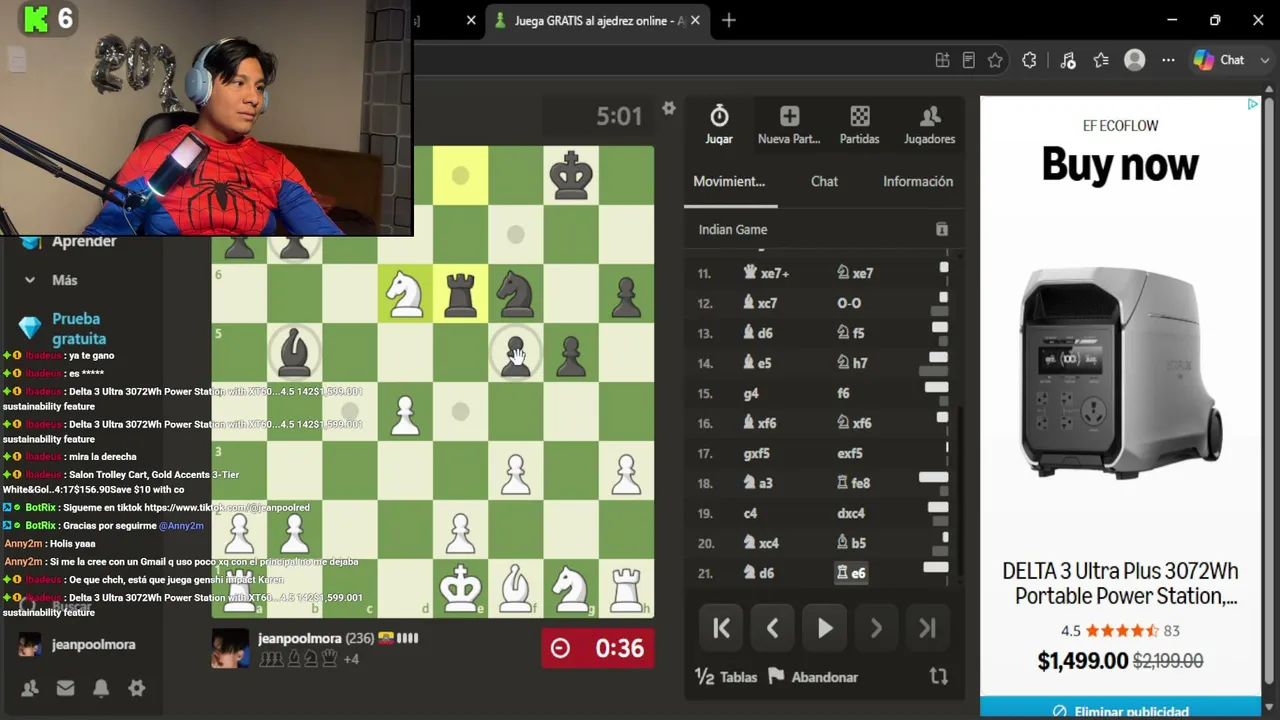The height and width of the screenshot is (720, 1280).
Task: Open the settings gear in the sidebar footer
Action: coord(137,688)
